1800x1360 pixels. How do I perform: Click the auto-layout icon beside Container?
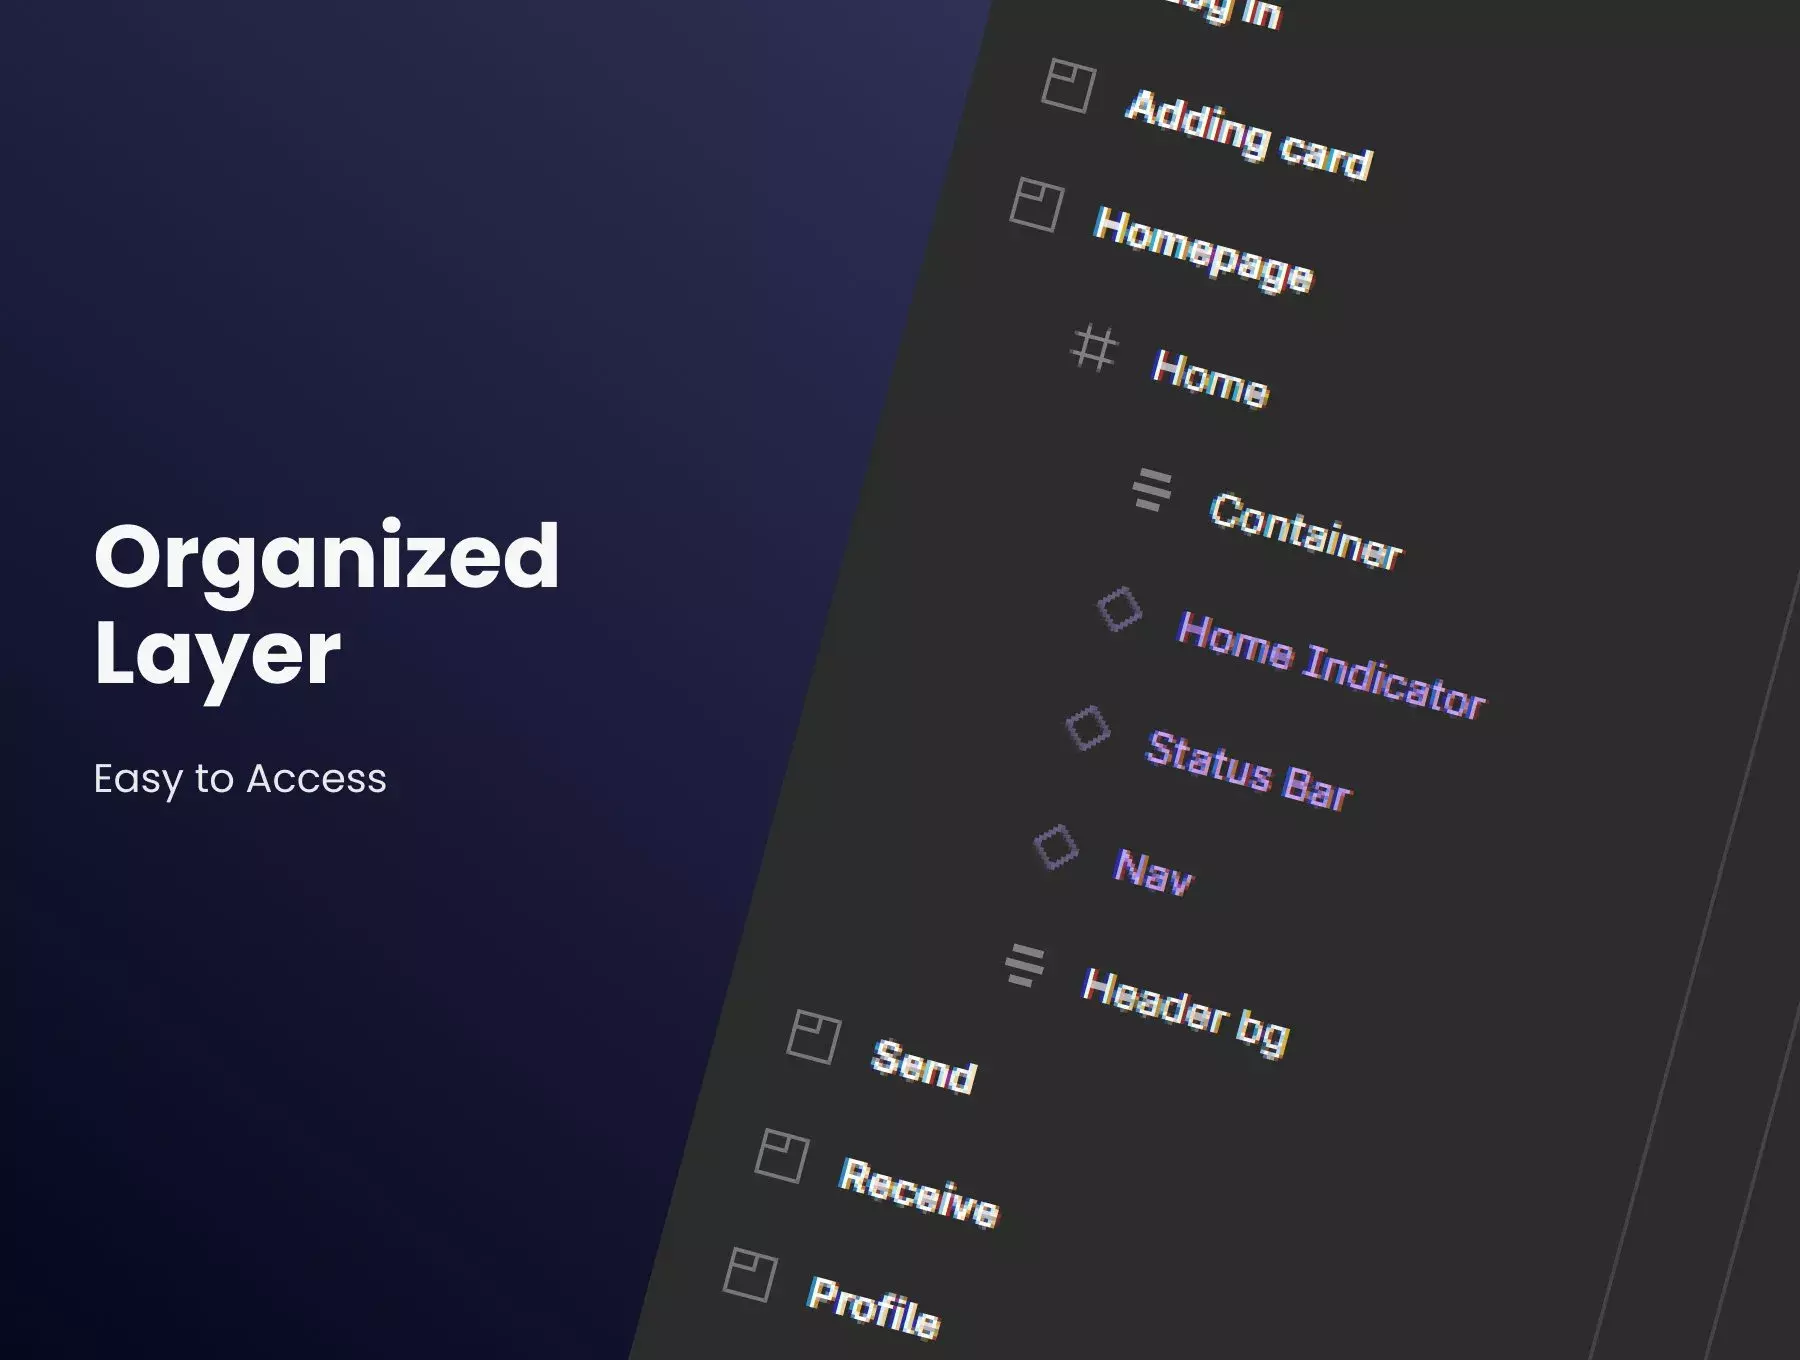[x=1152, y=491]
